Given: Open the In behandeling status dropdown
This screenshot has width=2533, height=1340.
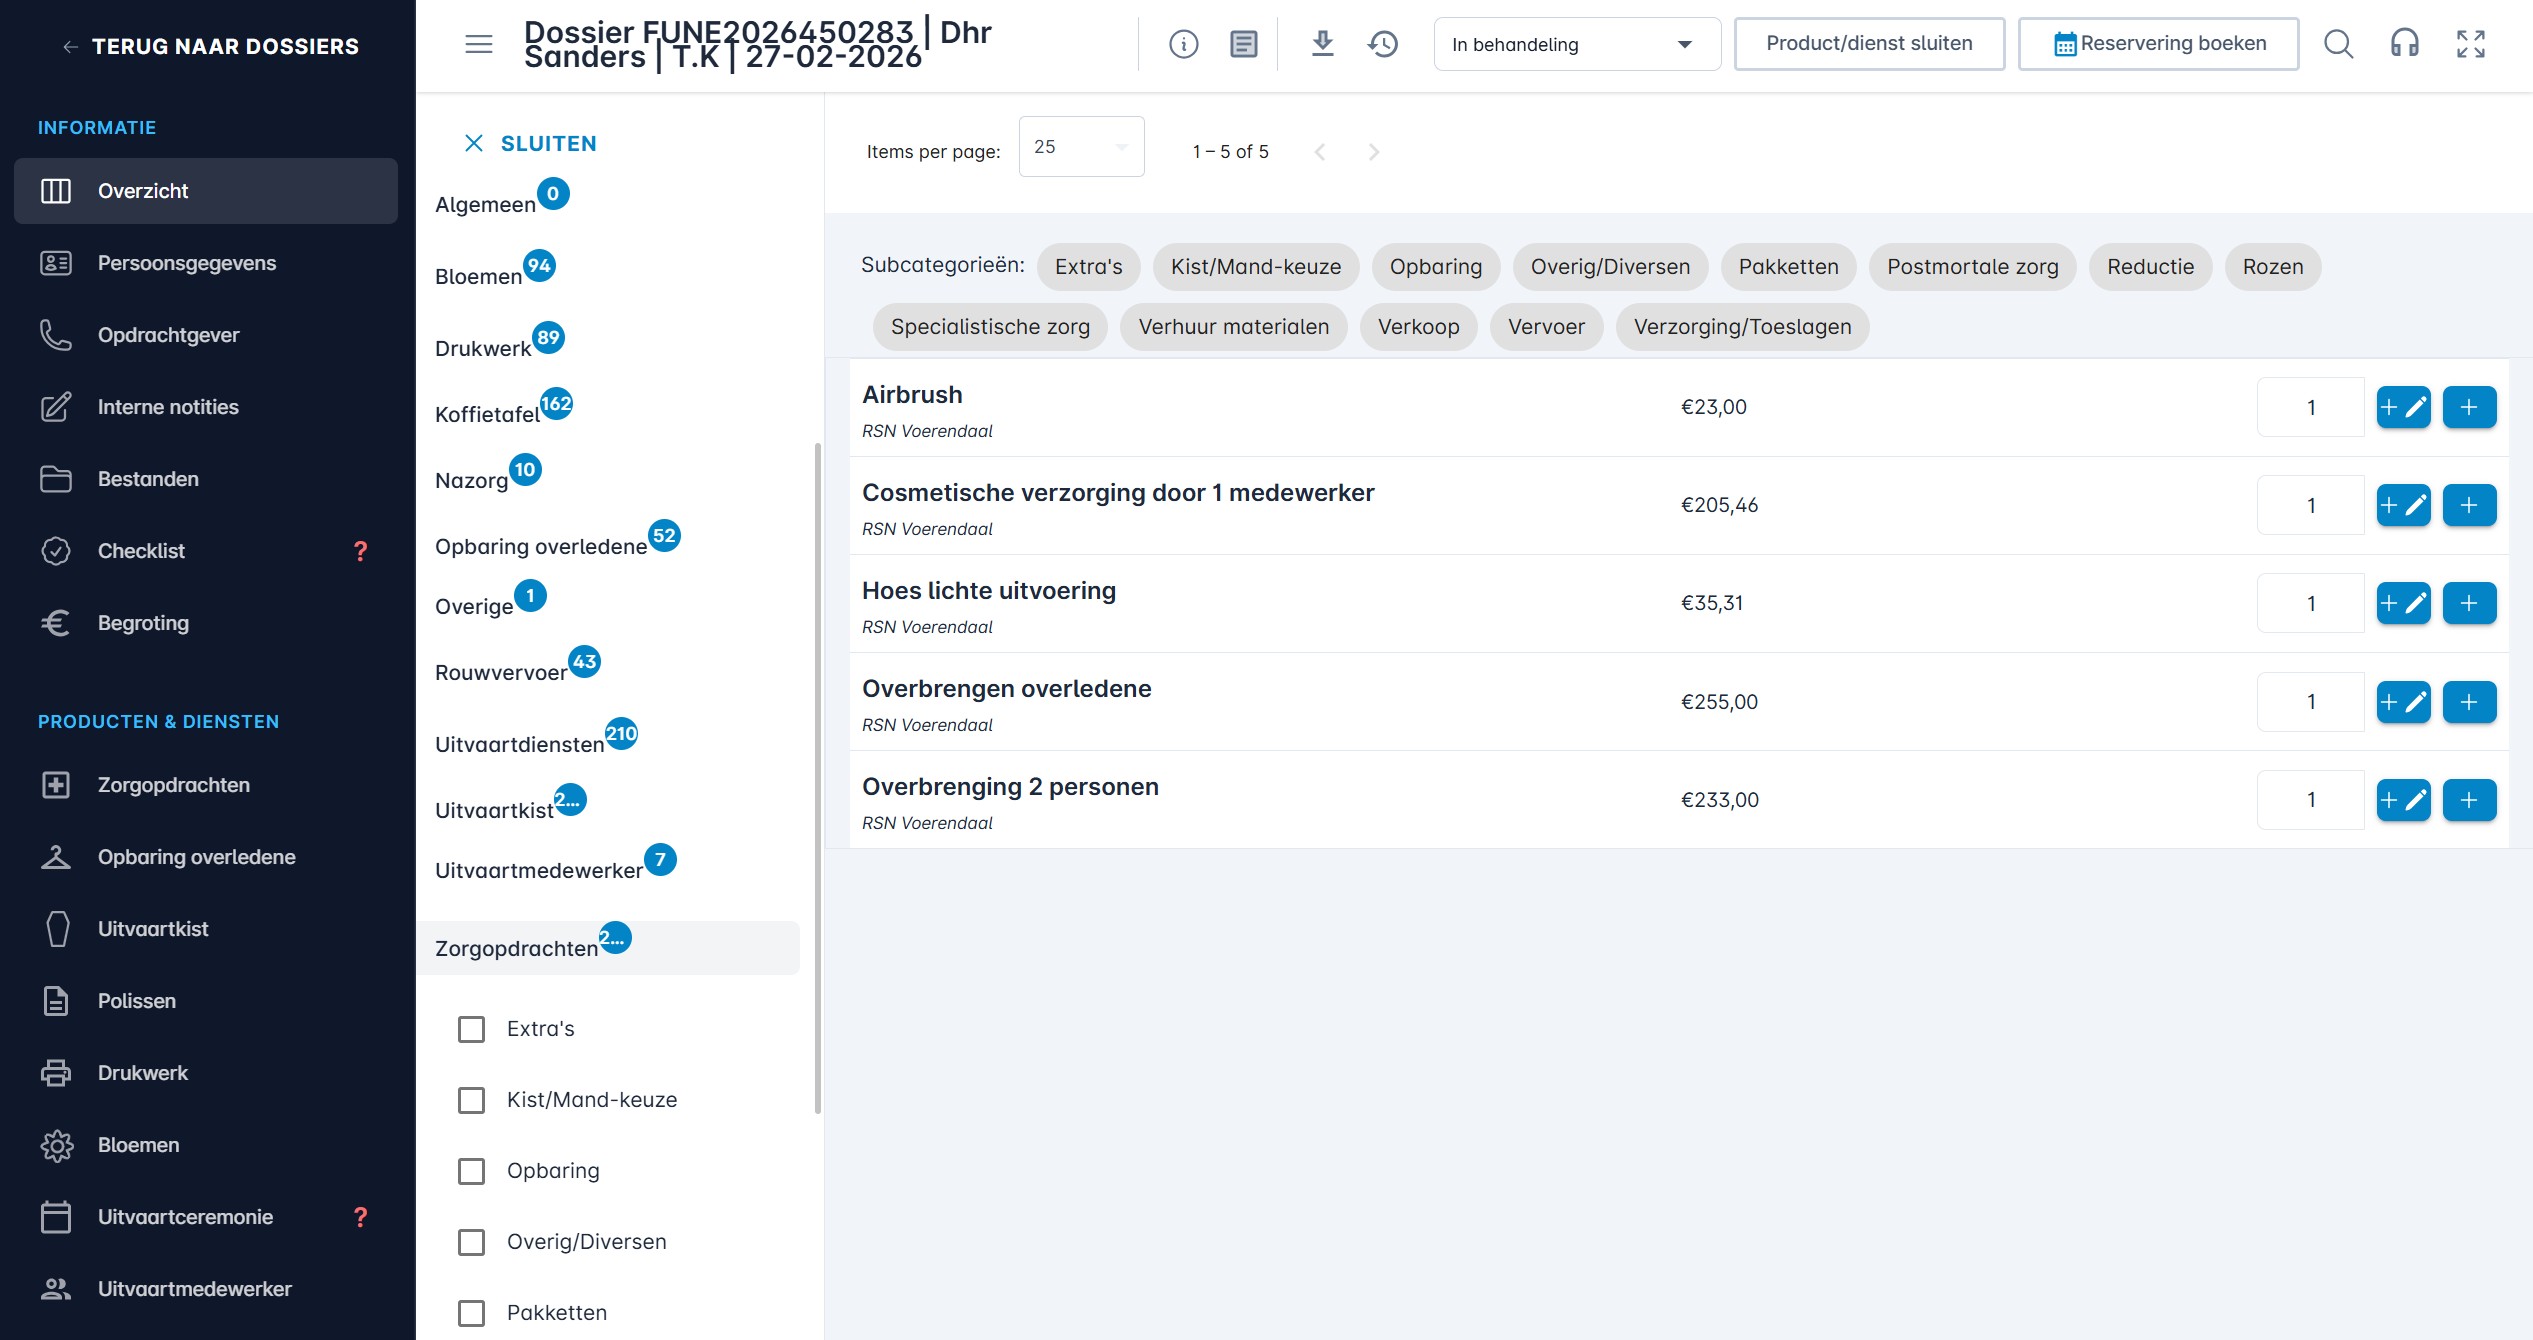Looking at the screenshot, I should click(x=1576, y=44).
